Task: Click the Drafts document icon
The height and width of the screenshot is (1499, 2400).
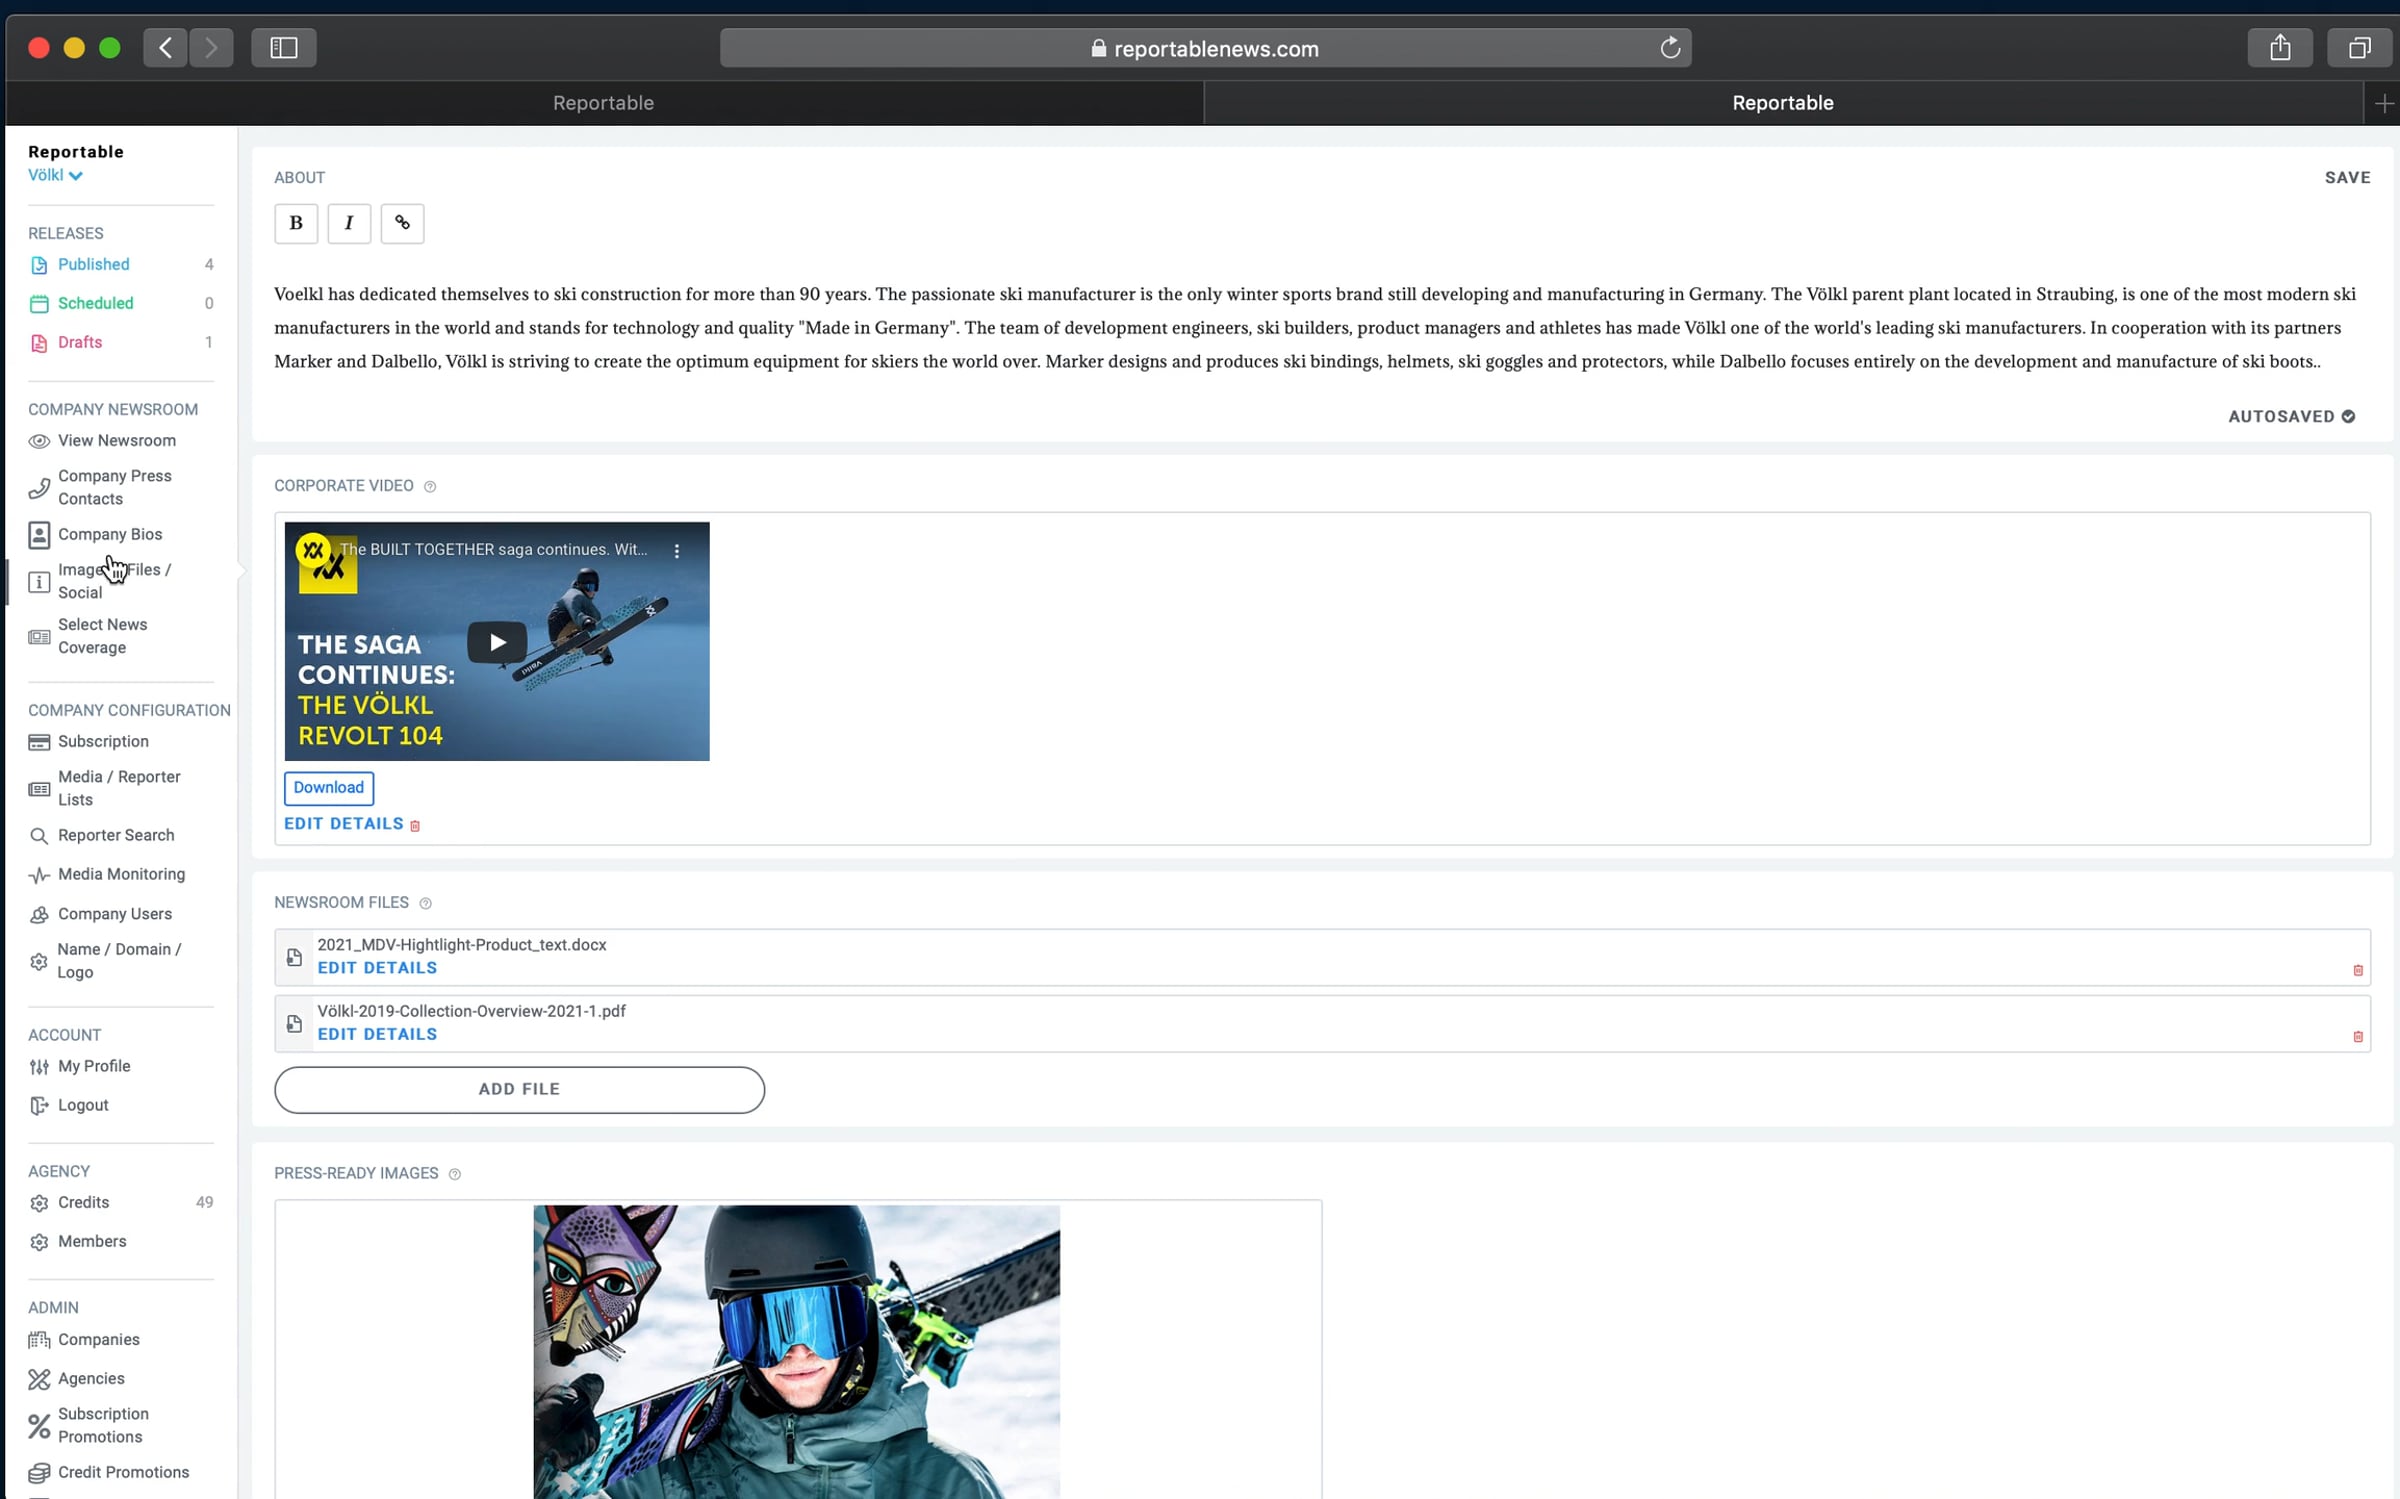Action: [39, 343]
